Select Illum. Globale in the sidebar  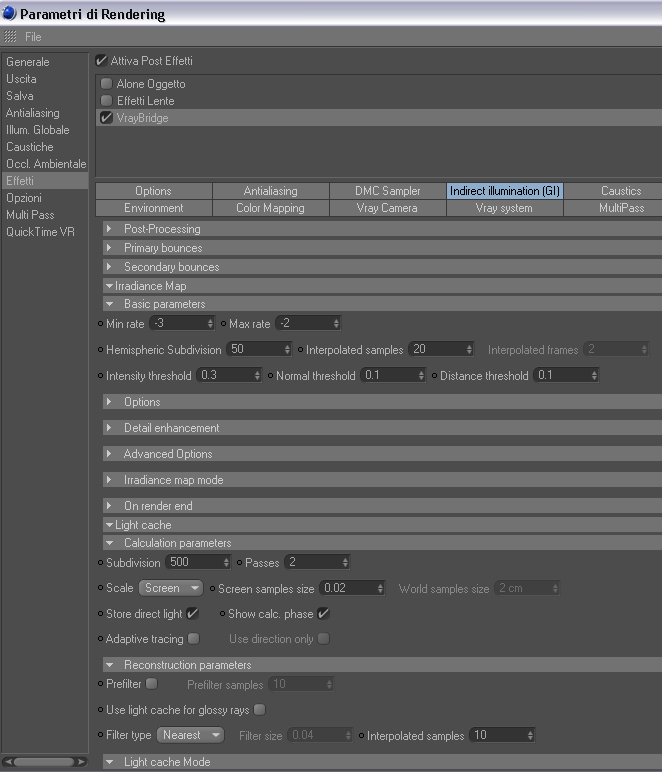pos(37,130)
